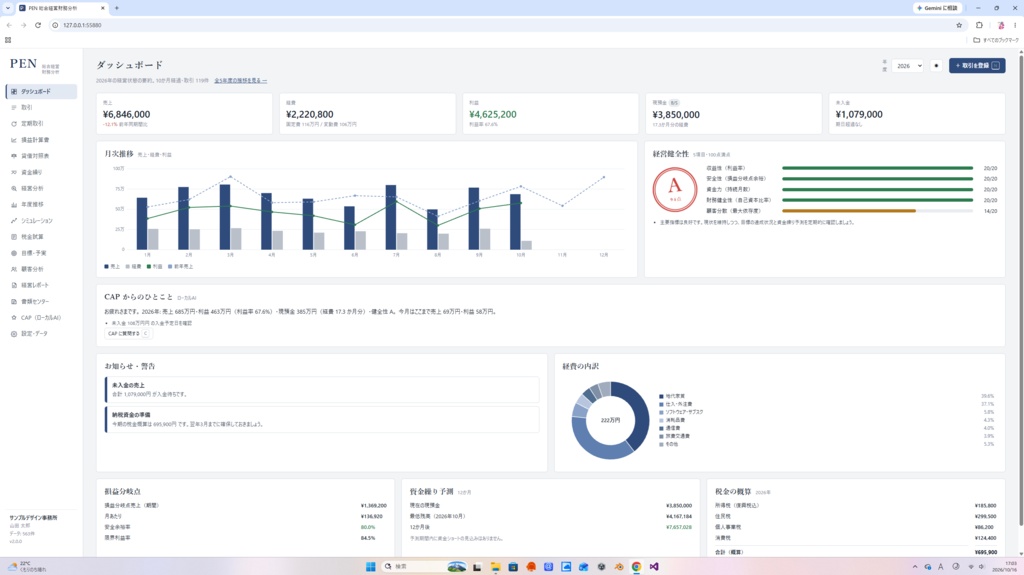
Task: Open 書類センター in the sidebar
Action: (41, 301)
